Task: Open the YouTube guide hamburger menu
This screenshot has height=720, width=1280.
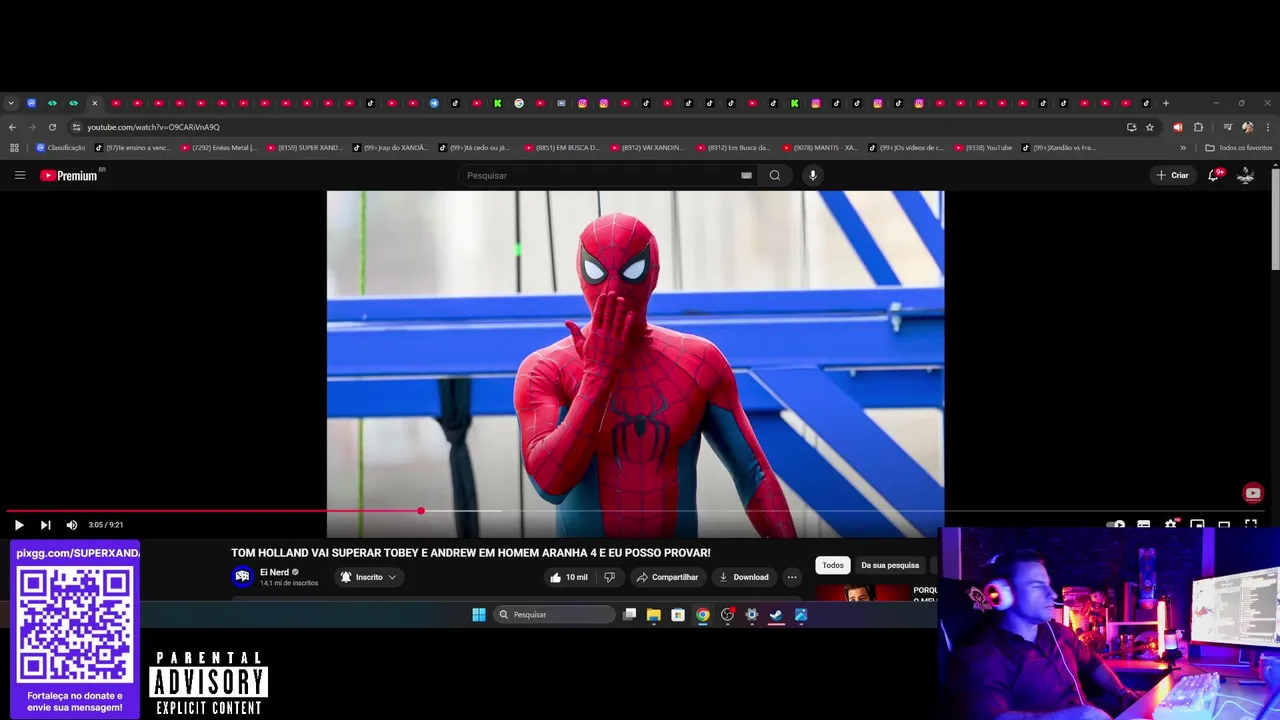Action: coord(19,175)
